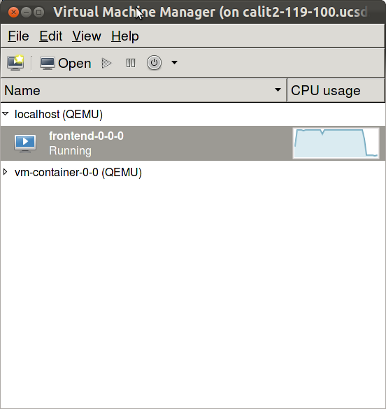
Task: Select the vm-container-0-0 (QEMU) entry
Action: pos(78,172)
